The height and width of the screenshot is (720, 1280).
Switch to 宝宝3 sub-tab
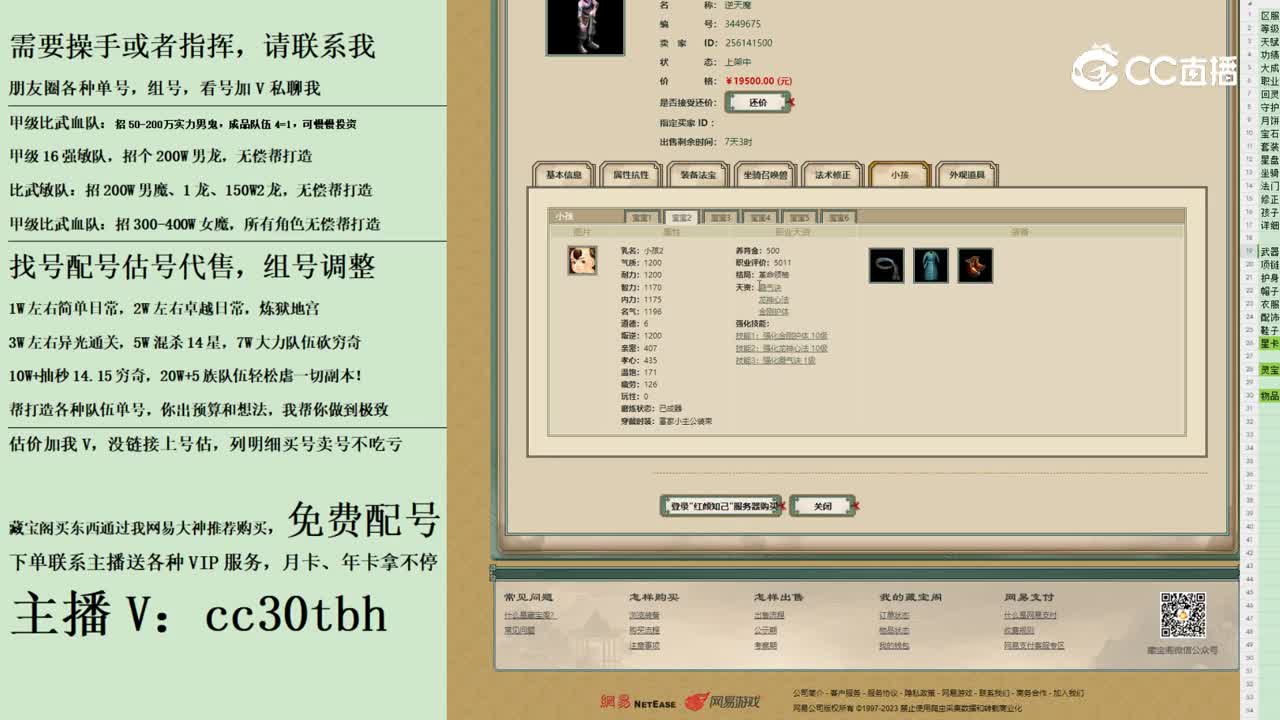click(x=720, y=217)
